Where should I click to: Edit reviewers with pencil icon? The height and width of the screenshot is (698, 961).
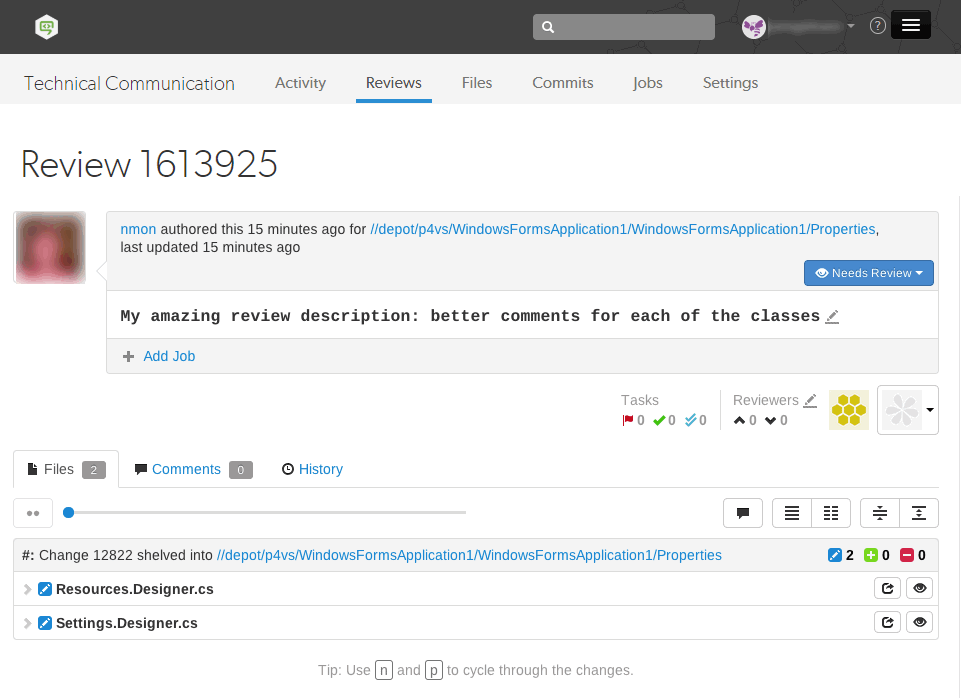tap(810, 400)
